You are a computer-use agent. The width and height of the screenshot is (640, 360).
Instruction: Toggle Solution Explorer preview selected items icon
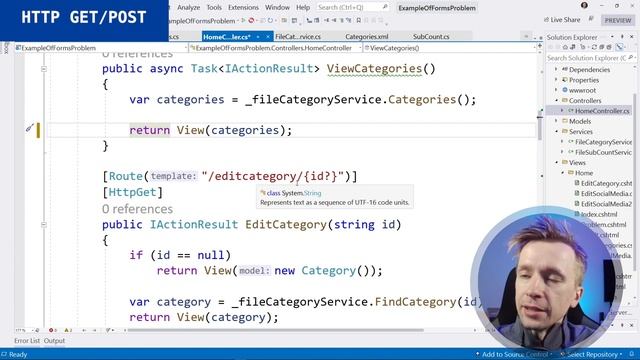620,47
